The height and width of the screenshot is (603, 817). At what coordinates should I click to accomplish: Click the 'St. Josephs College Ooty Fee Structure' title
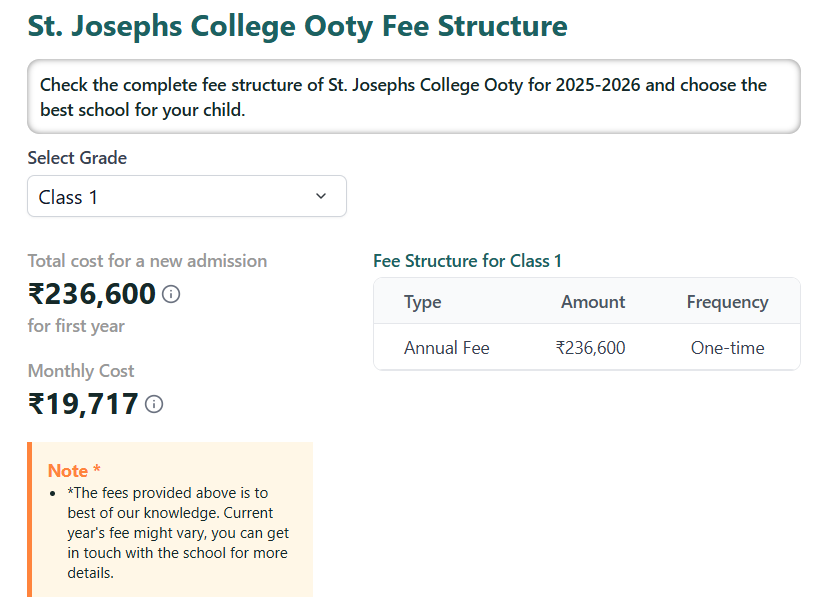click(297, 26)
